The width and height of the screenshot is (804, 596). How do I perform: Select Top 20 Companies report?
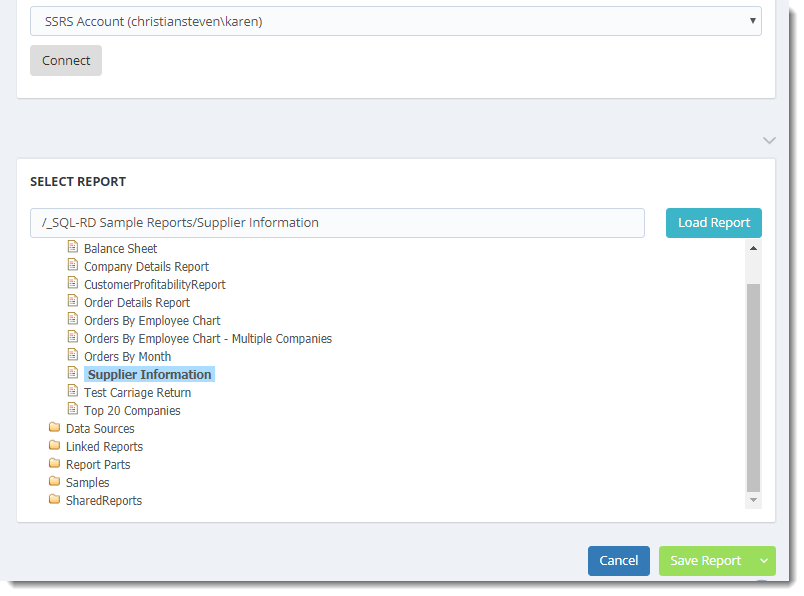point(132,411)
